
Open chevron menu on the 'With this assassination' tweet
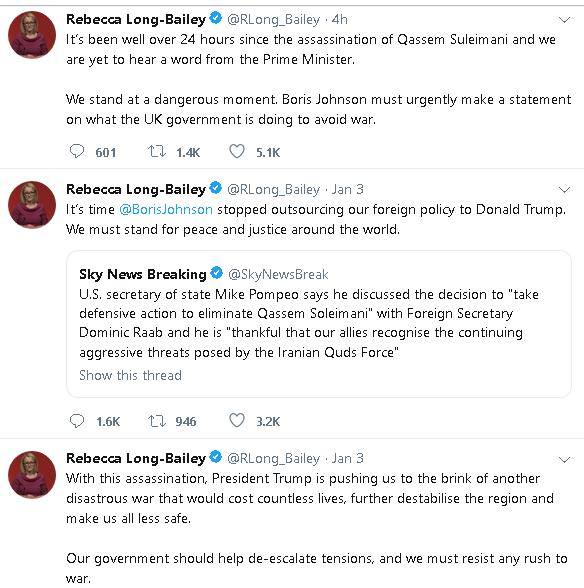[564, 459]
